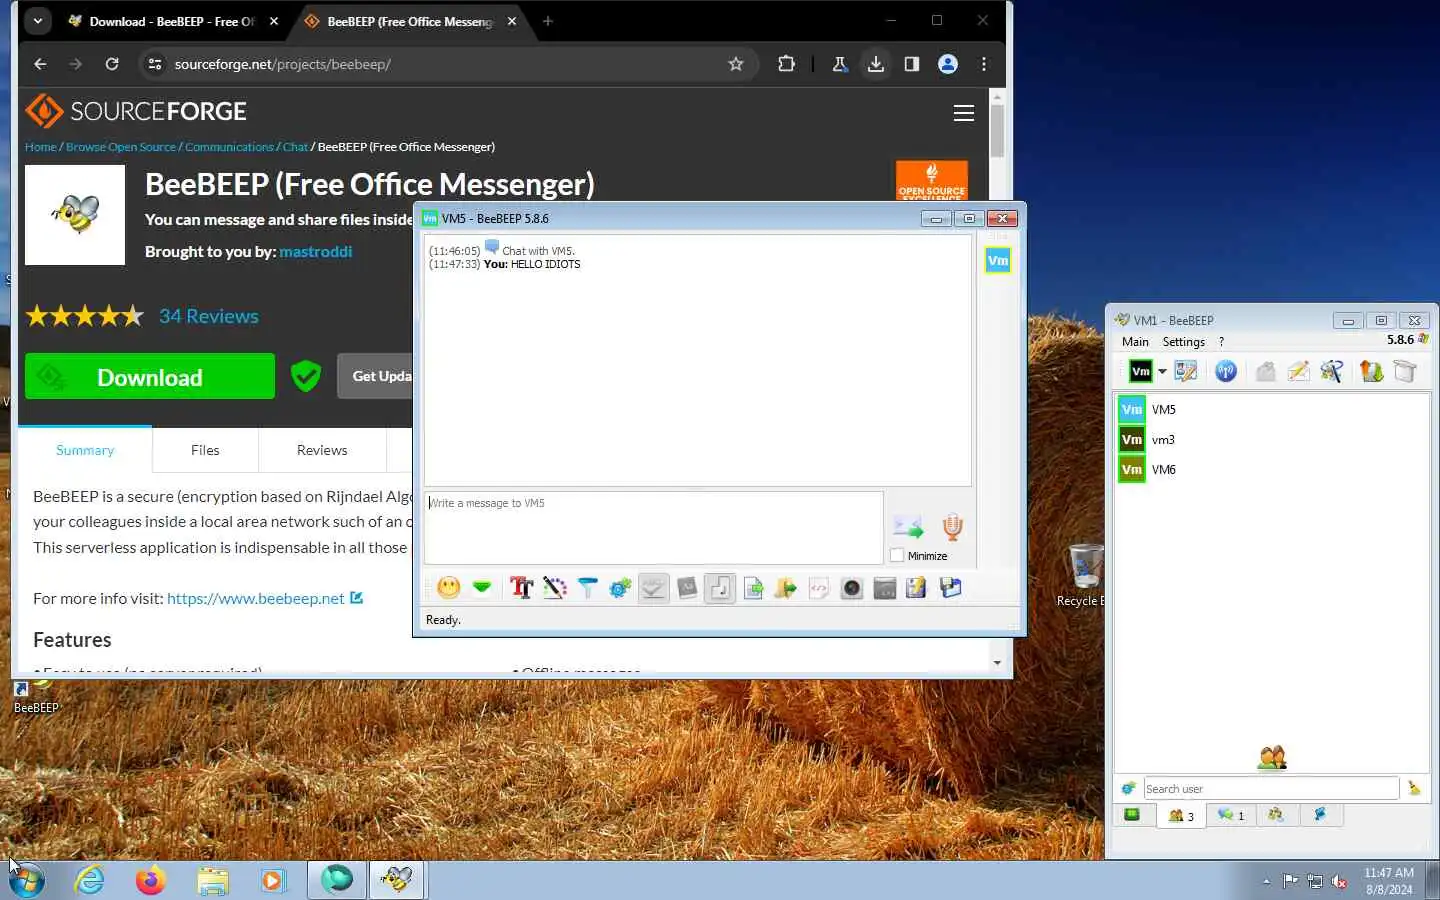
Task: Click the code snippet page icon
Action: [819, 588]
